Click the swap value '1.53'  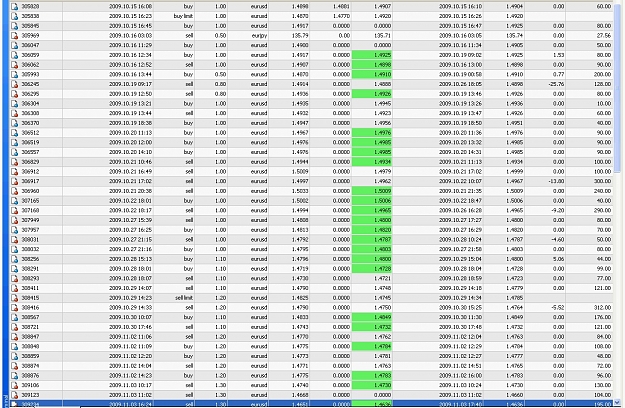pyautogui.click(x=559, y=55)
